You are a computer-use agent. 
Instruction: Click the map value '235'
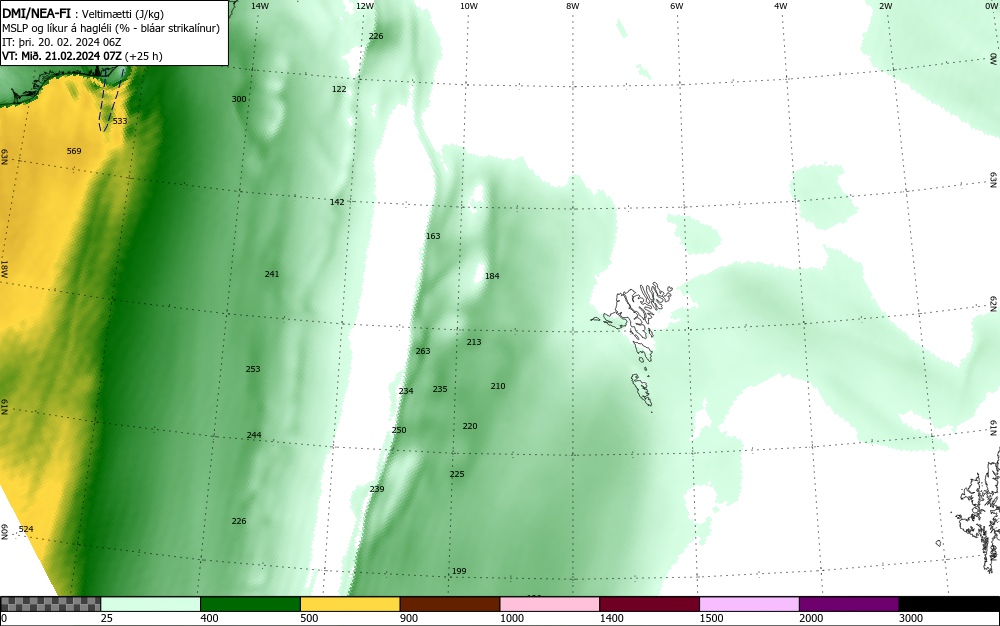coord(440,389)
